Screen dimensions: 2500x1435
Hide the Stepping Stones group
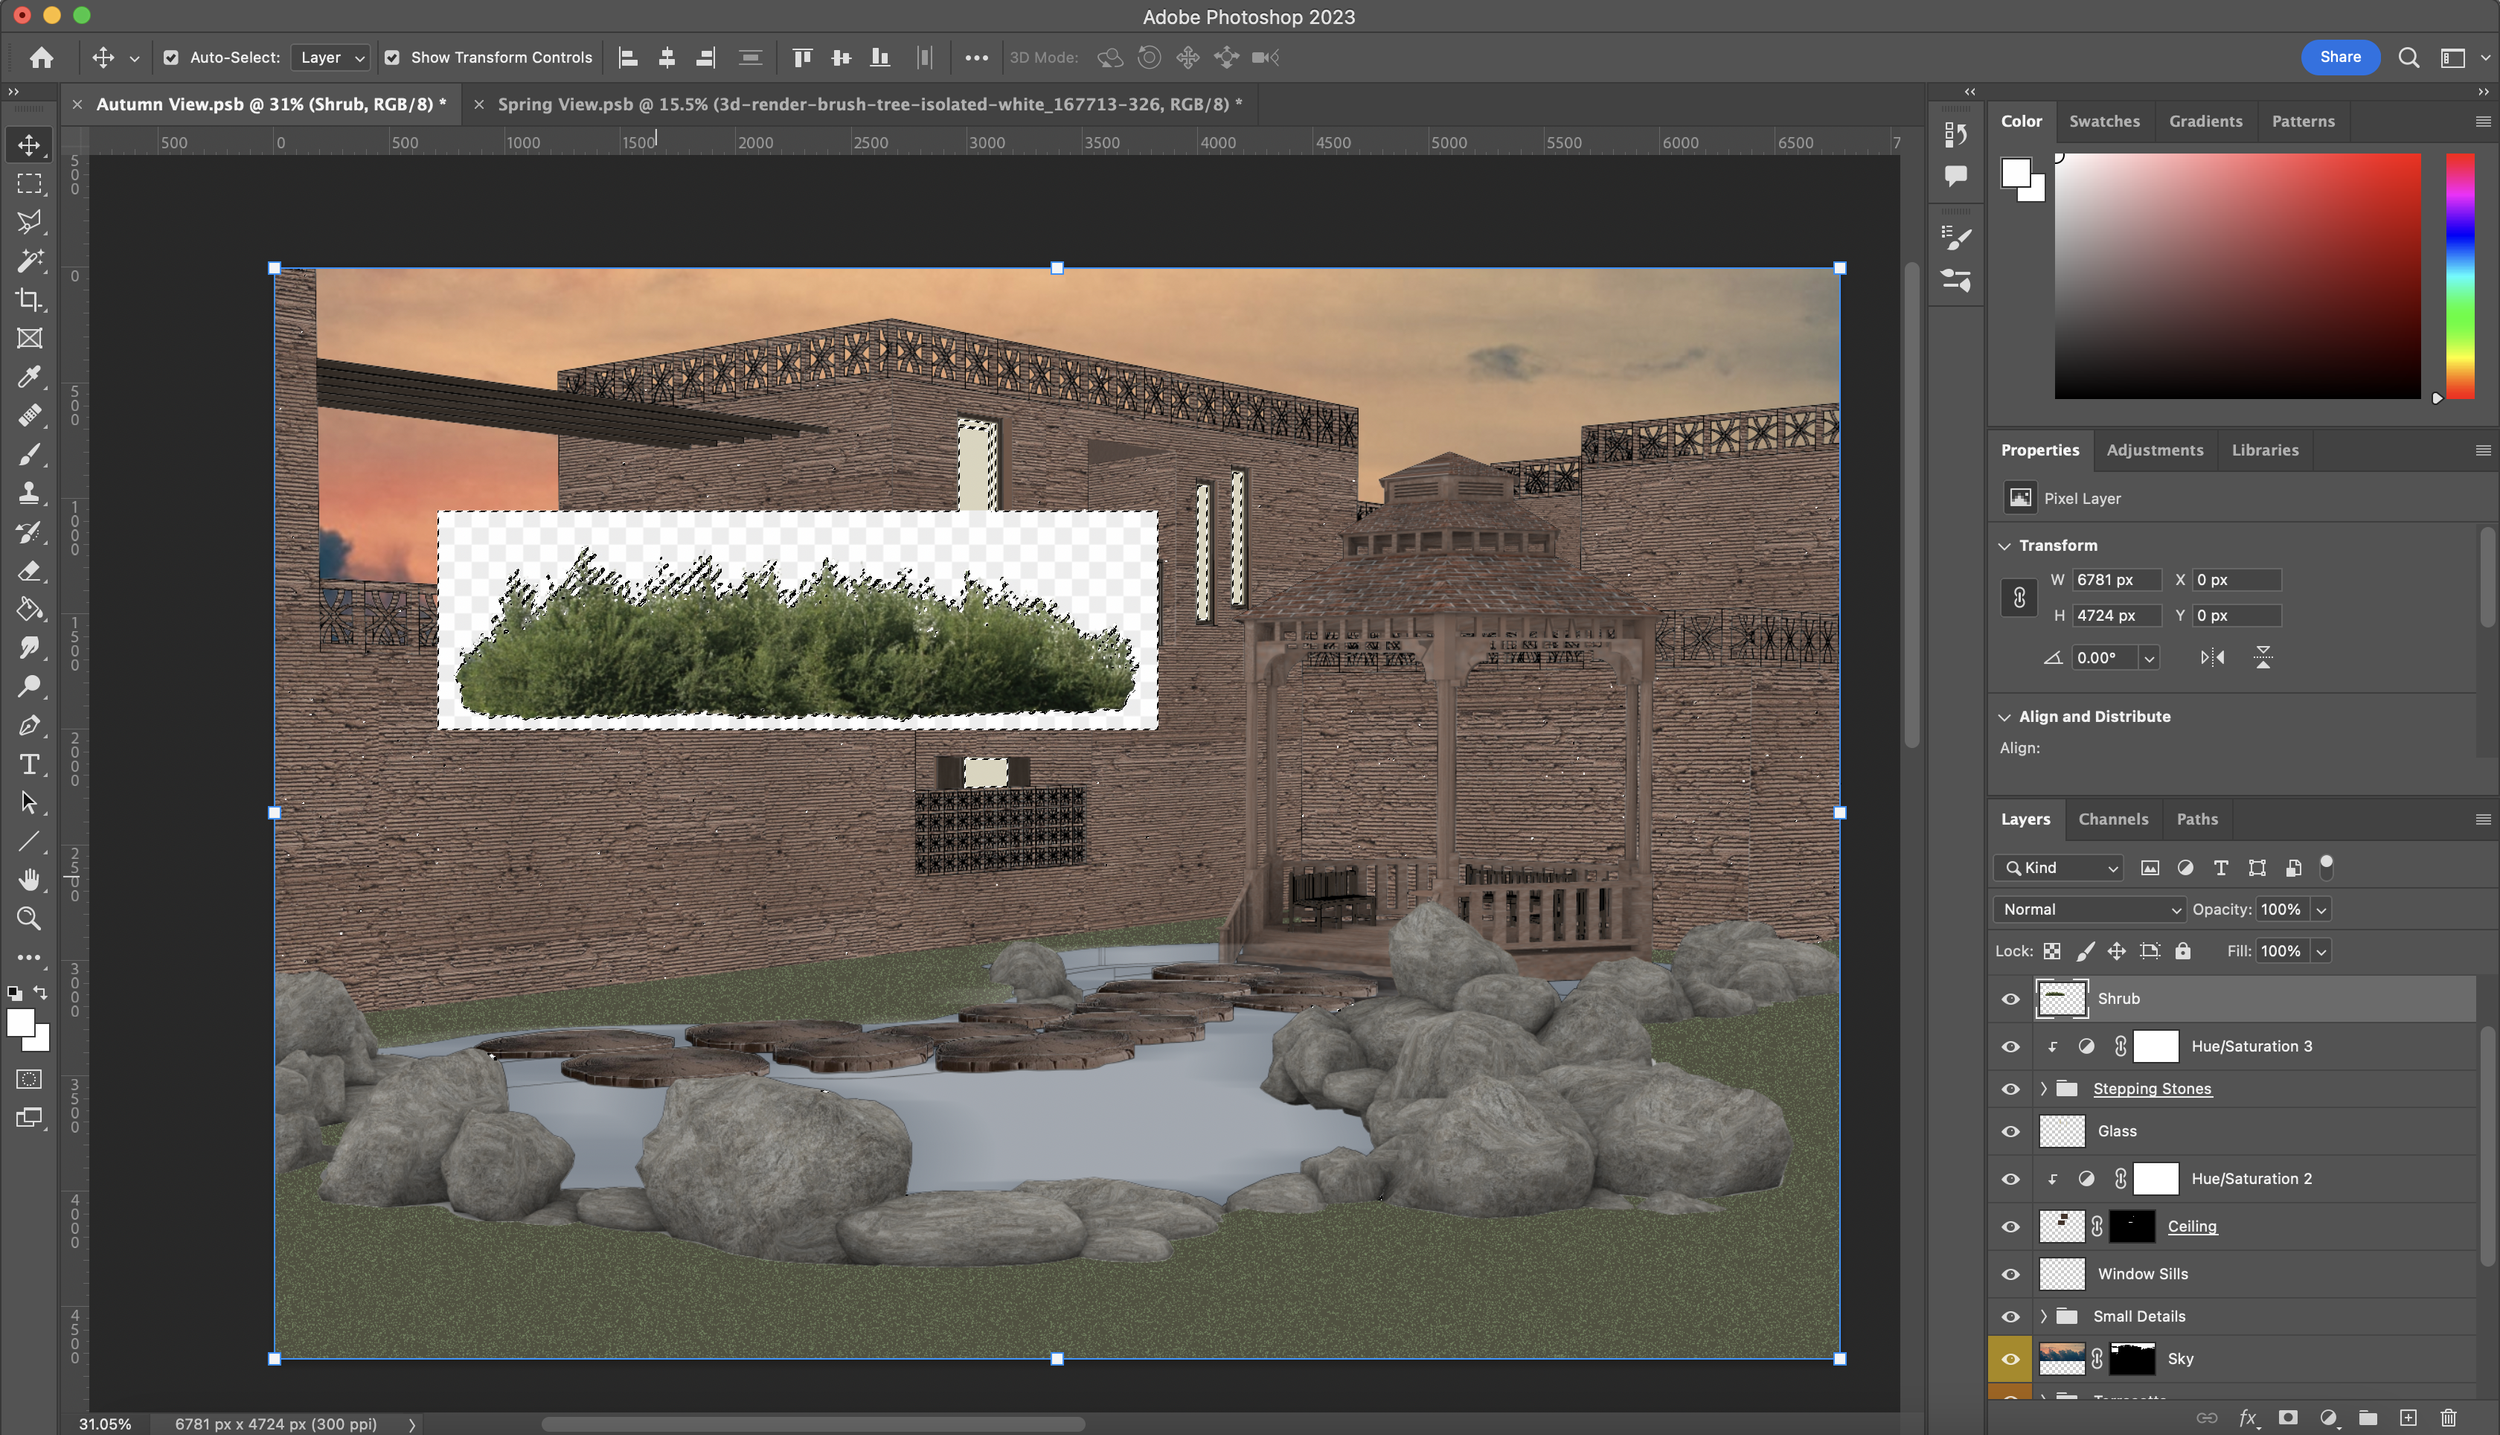(2010, 1089)
